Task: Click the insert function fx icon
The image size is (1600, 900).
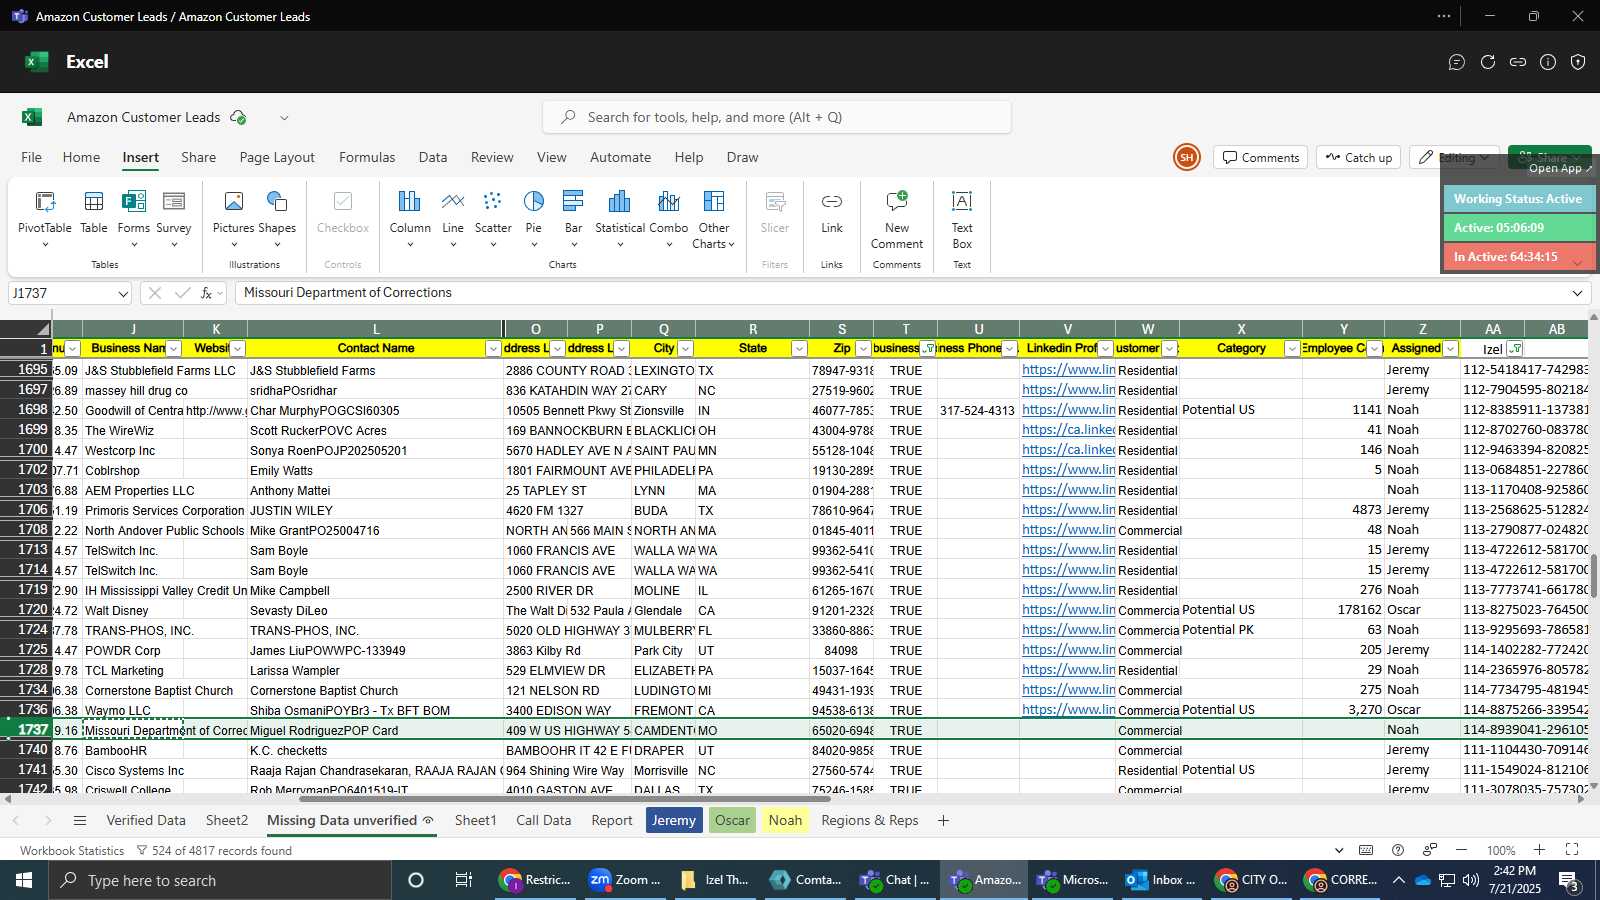Action: coord(207,293)
